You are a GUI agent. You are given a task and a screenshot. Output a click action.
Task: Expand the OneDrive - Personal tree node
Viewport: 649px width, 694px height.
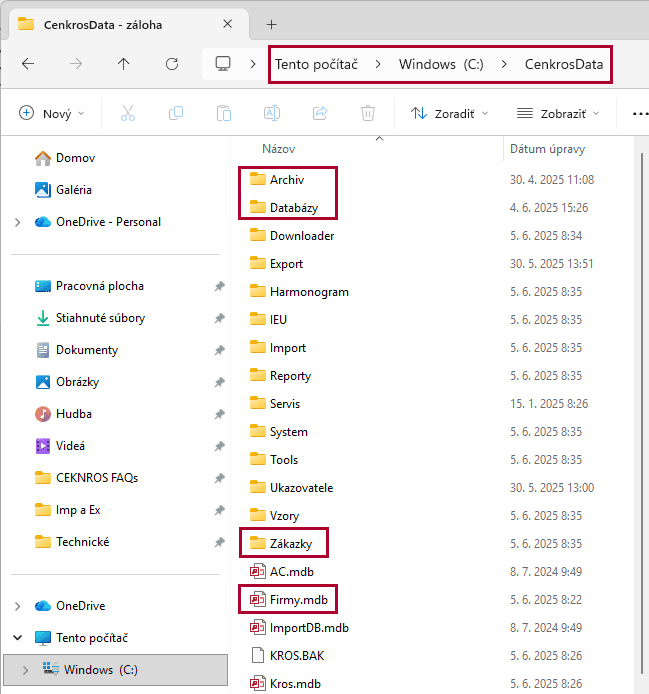(18, 222)
